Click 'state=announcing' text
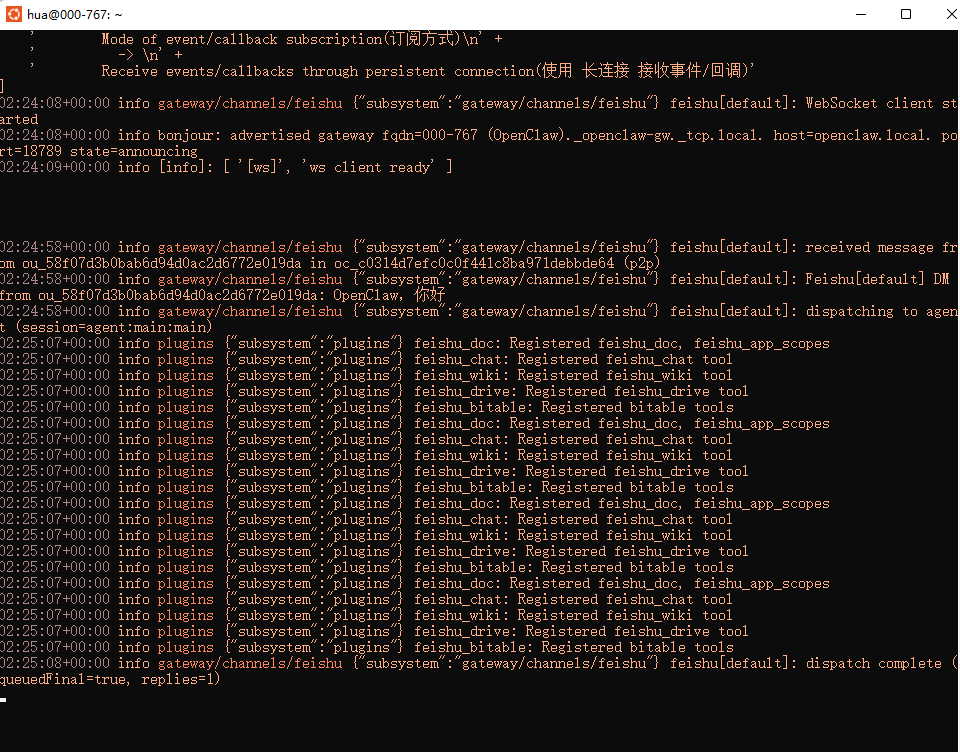Screen dimensions: 960x752 pos(133,151)
